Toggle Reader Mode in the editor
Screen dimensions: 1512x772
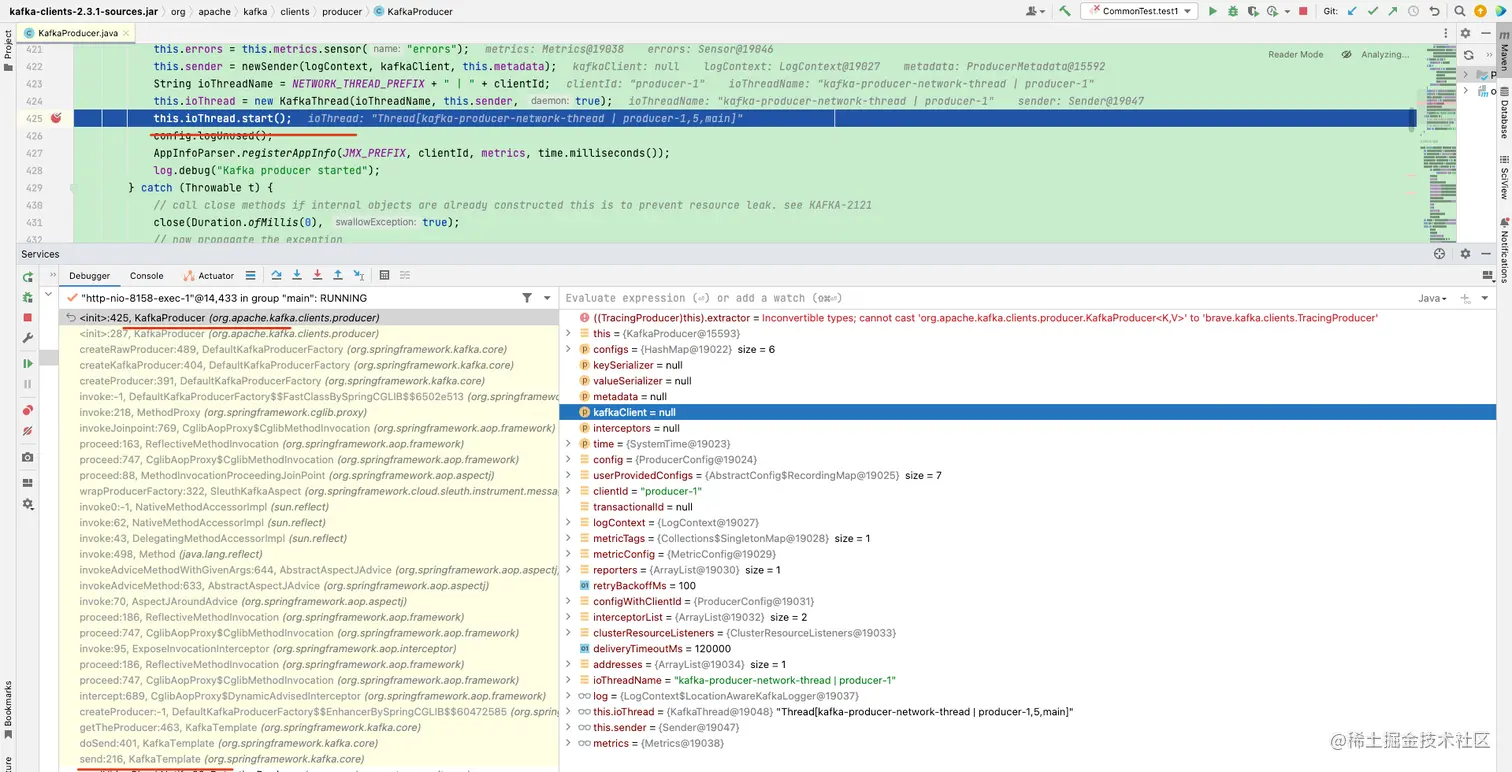coord(1295,55)
